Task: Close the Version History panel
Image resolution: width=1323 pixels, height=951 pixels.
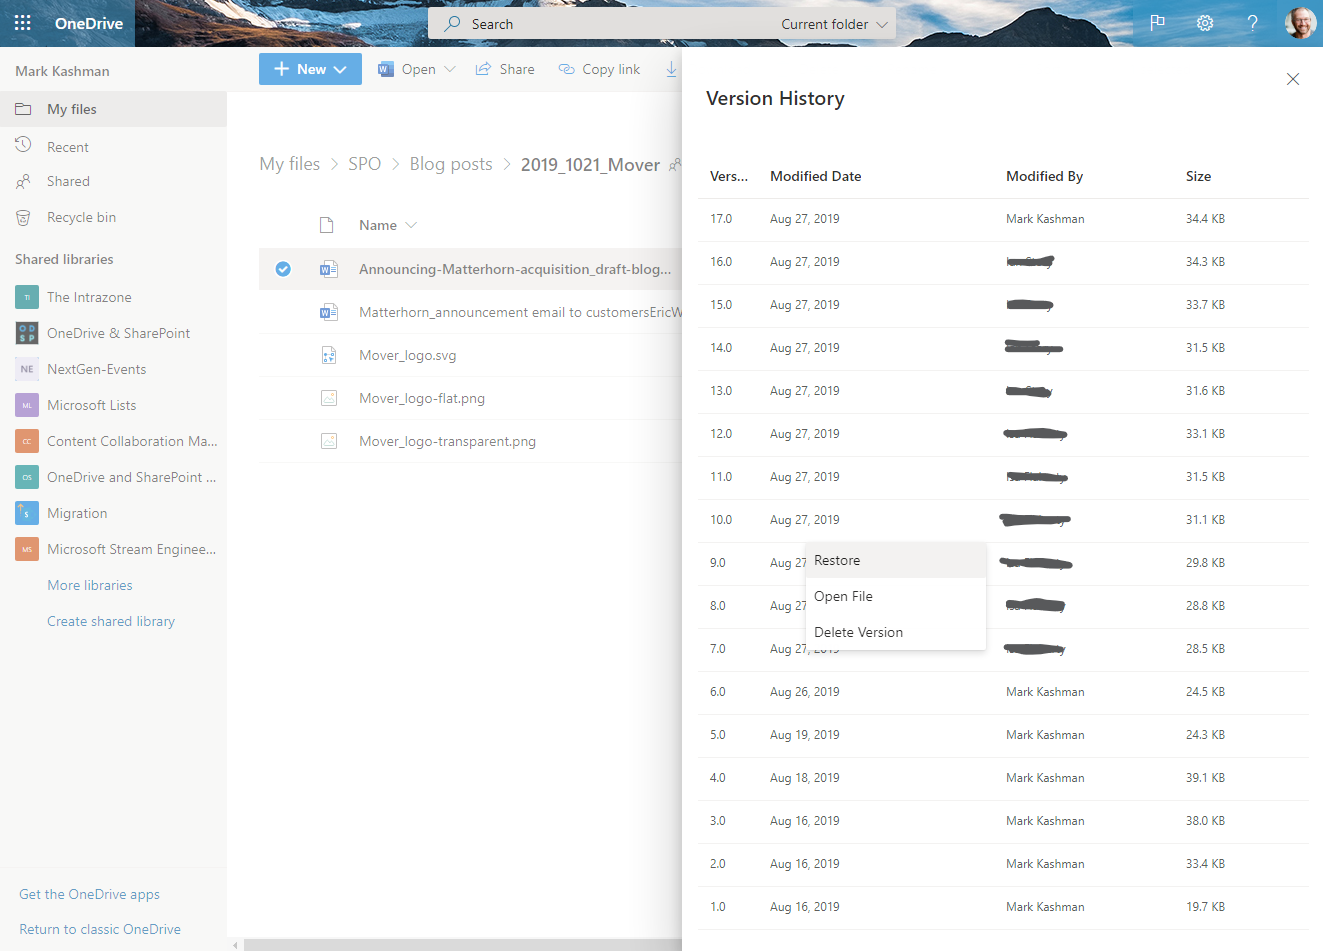Action: 1293,79
